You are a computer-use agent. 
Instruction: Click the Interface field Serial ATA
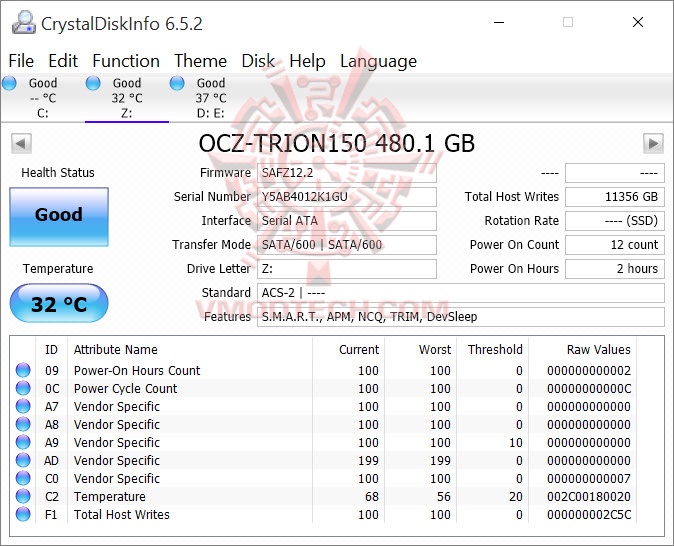347,221
